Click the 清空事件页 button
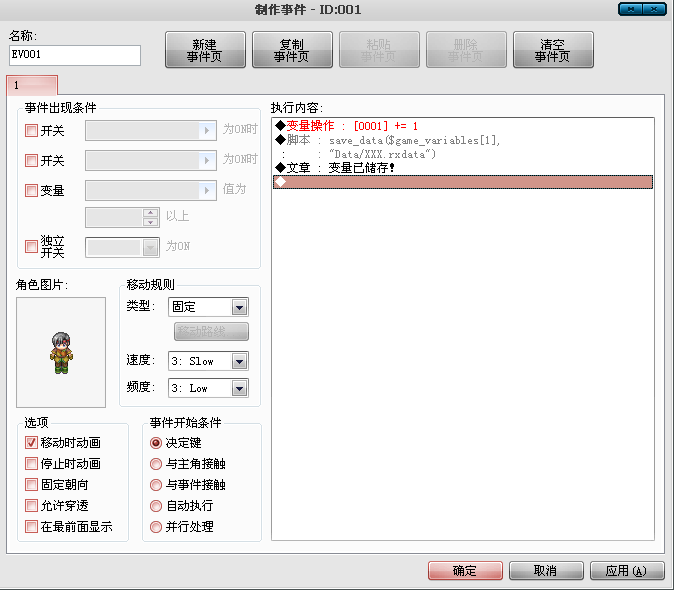674x590 pixels. (x=553, y=50)
